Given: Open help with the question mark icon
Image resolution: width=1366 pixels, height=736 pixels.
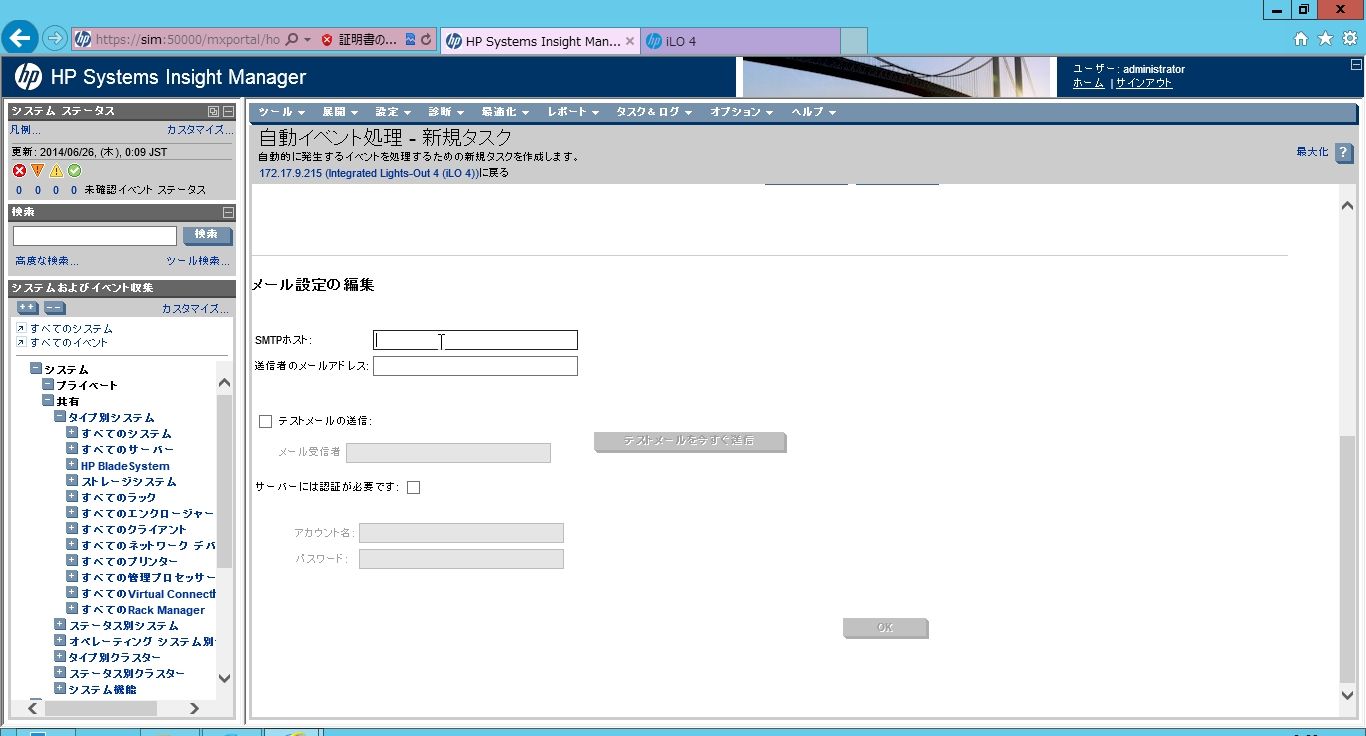Looking at the screenshot, I should (x=1344, y=153).
